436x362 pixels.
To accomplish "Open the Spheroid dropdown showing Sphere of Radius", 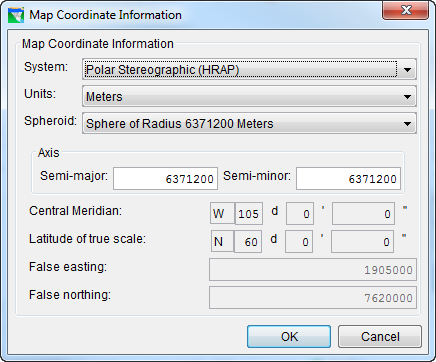I will (249, 123).
